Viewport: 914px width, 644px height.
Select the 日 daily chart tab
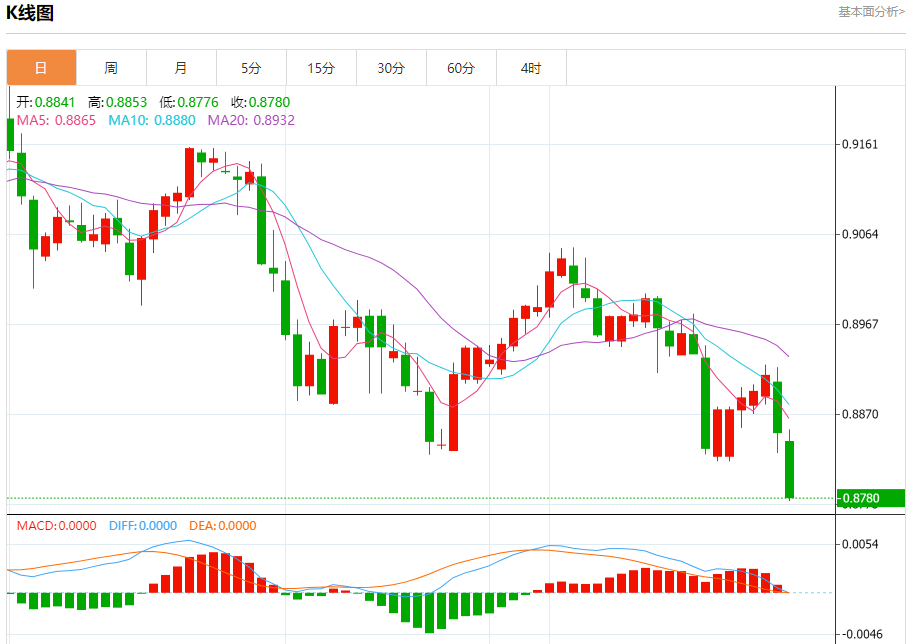(41, 68)
